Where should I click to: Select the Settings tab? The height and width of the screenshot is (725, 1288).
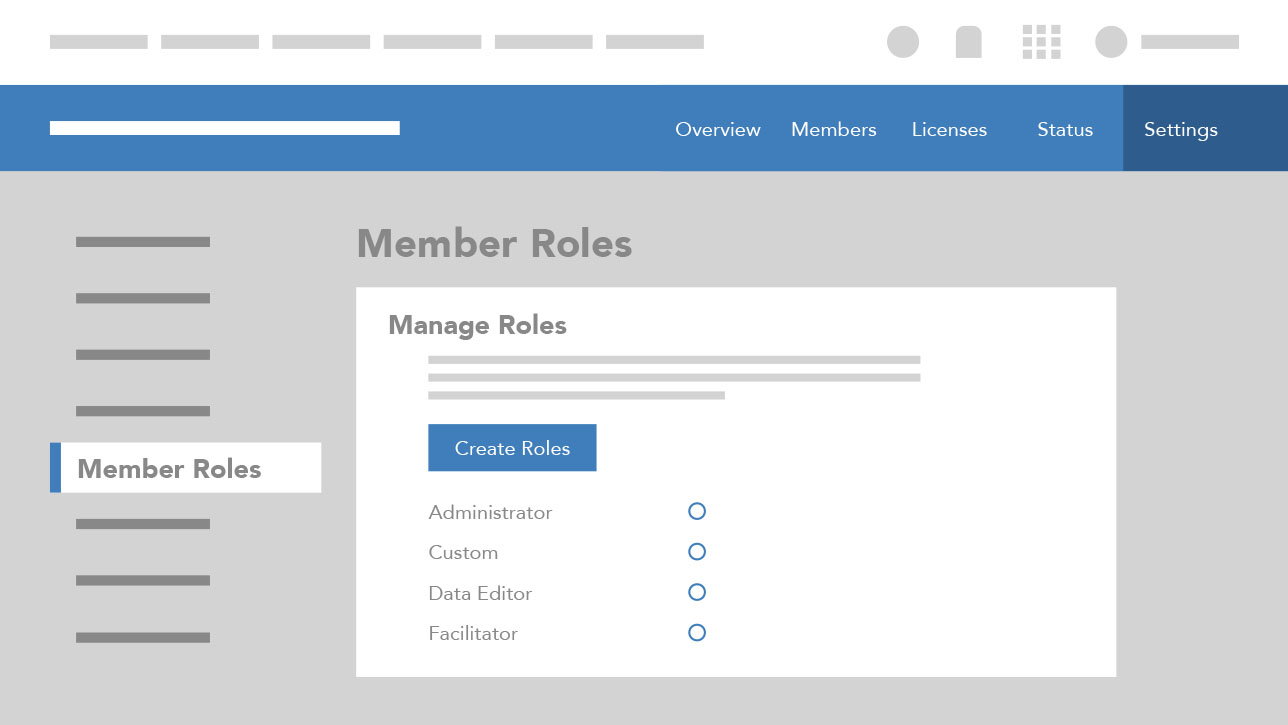click(x=1181, y=129)
